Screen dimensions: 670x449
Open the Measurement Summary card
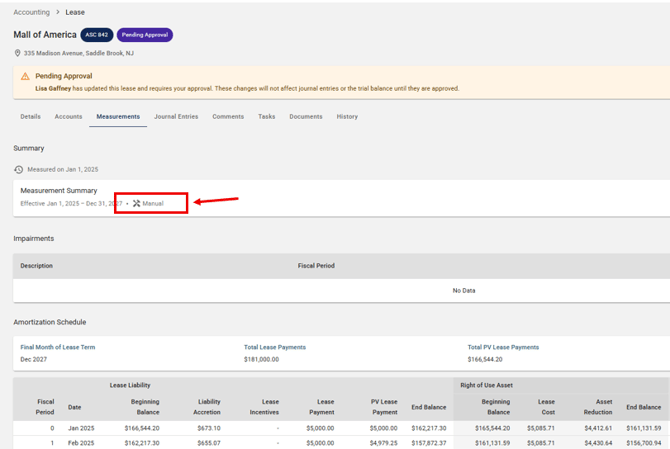click(x=59, y=190)
